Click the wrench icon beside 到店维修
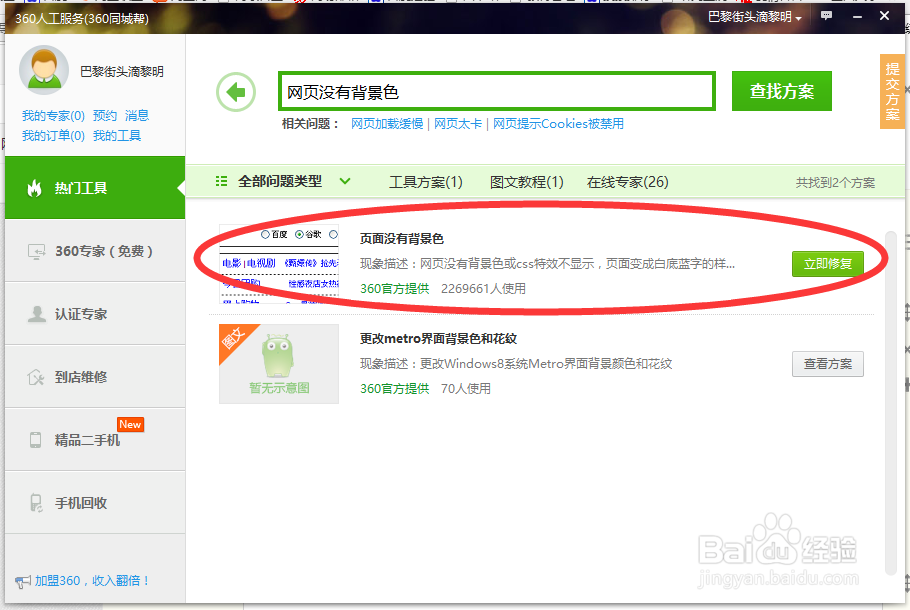910x610 pixels. [x=36, y=377]
